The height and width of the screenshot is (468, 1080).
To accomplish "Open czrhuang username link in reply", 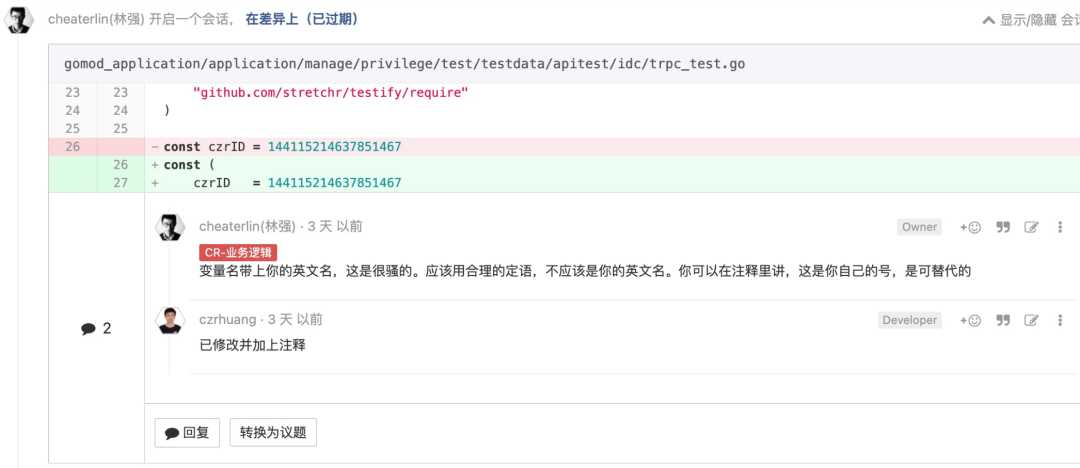I will click(x=227, y=320).
